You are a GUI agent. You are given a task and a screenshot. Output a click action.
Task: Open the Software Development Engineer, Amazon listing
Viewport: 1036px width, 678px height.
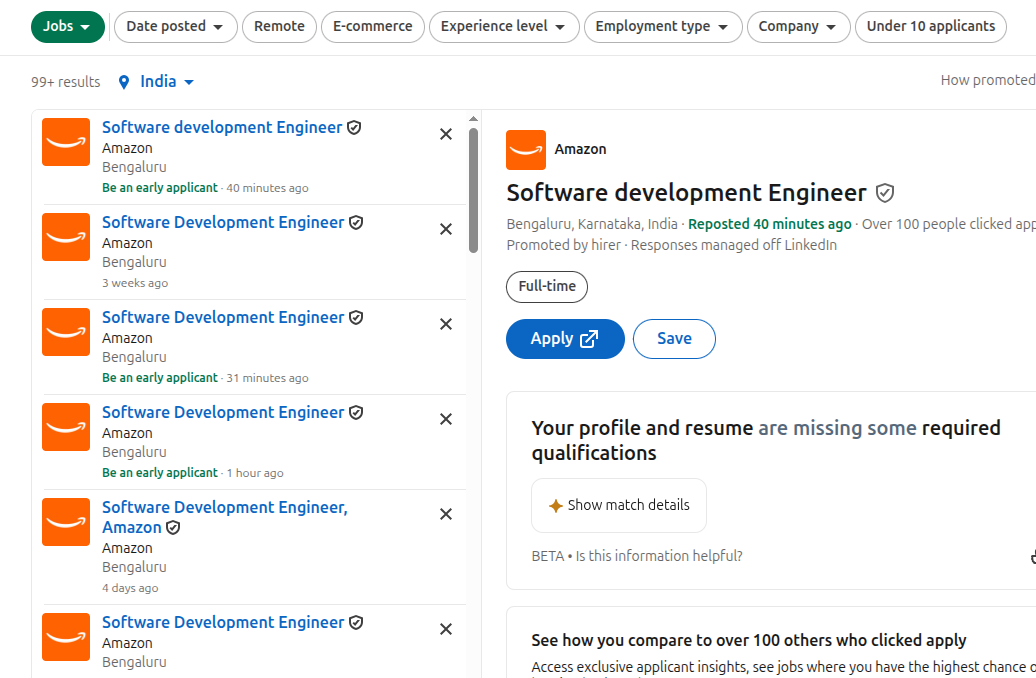pos(225,517)
